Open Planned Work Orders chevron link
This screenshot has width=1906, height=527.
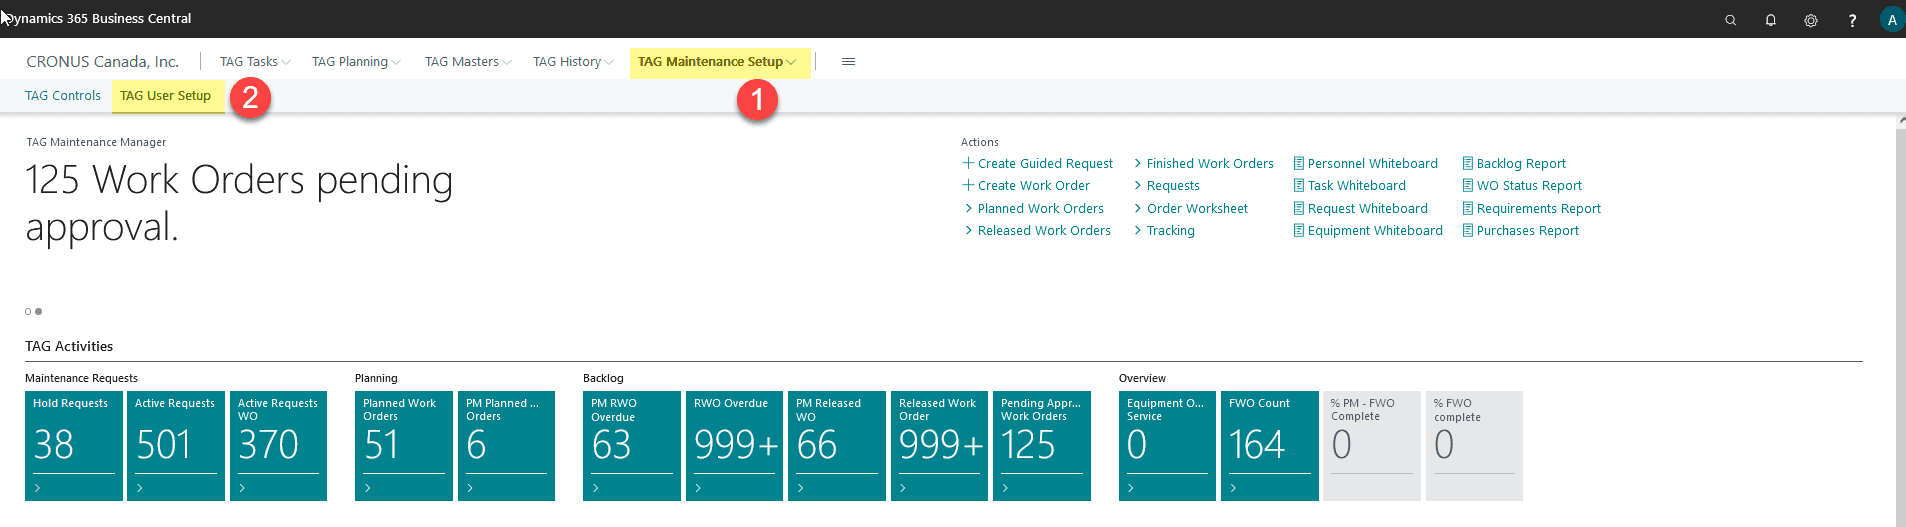click(1034, 208)
